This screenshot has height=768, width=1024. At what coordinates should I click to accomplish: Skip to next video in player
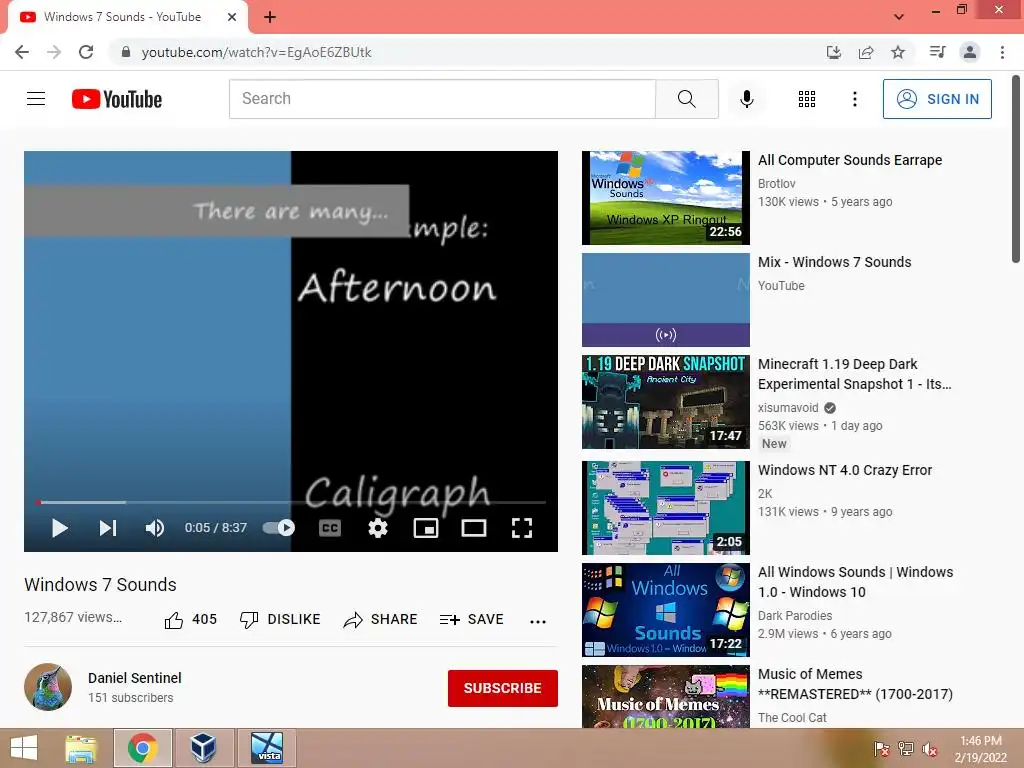tap(108, 528)
